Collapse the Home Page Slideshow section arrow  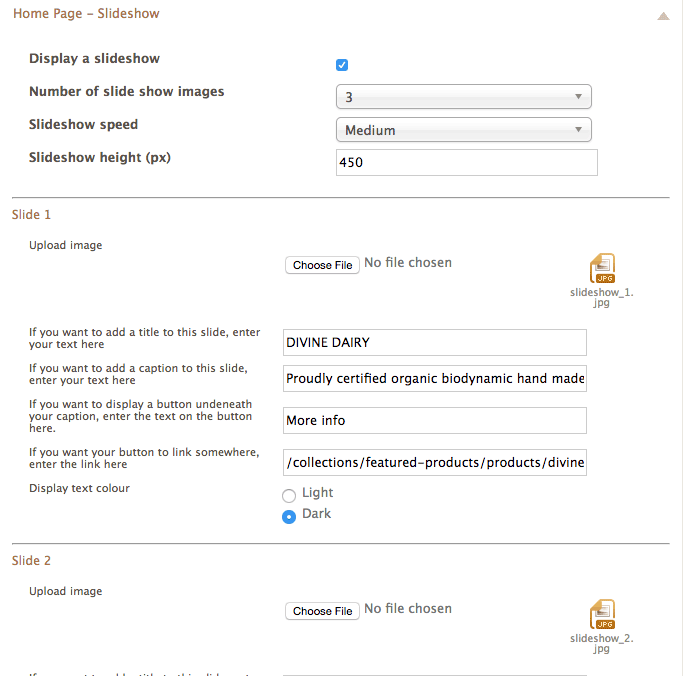663,16
